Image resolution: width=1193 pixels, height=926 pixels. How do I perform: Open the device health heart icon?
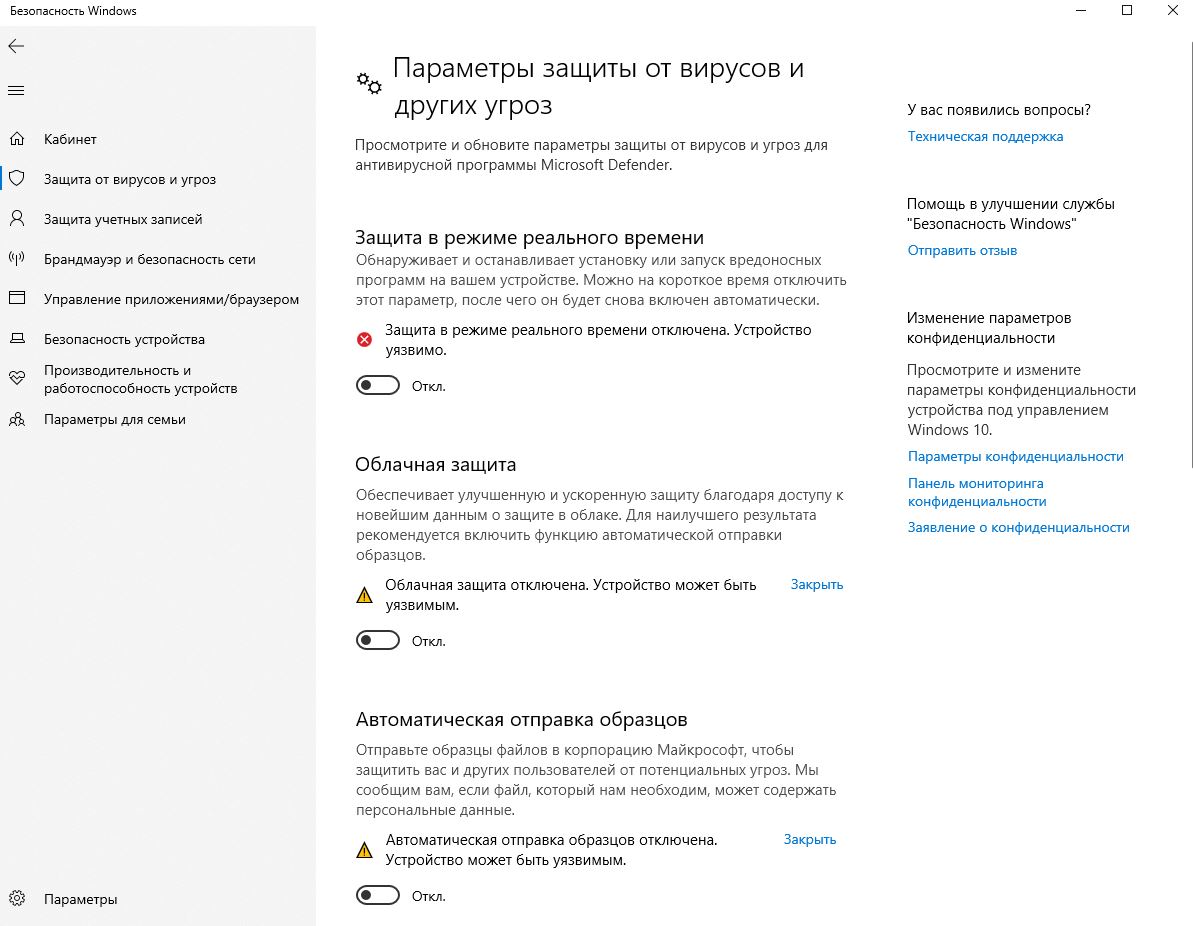click(17, 378)
